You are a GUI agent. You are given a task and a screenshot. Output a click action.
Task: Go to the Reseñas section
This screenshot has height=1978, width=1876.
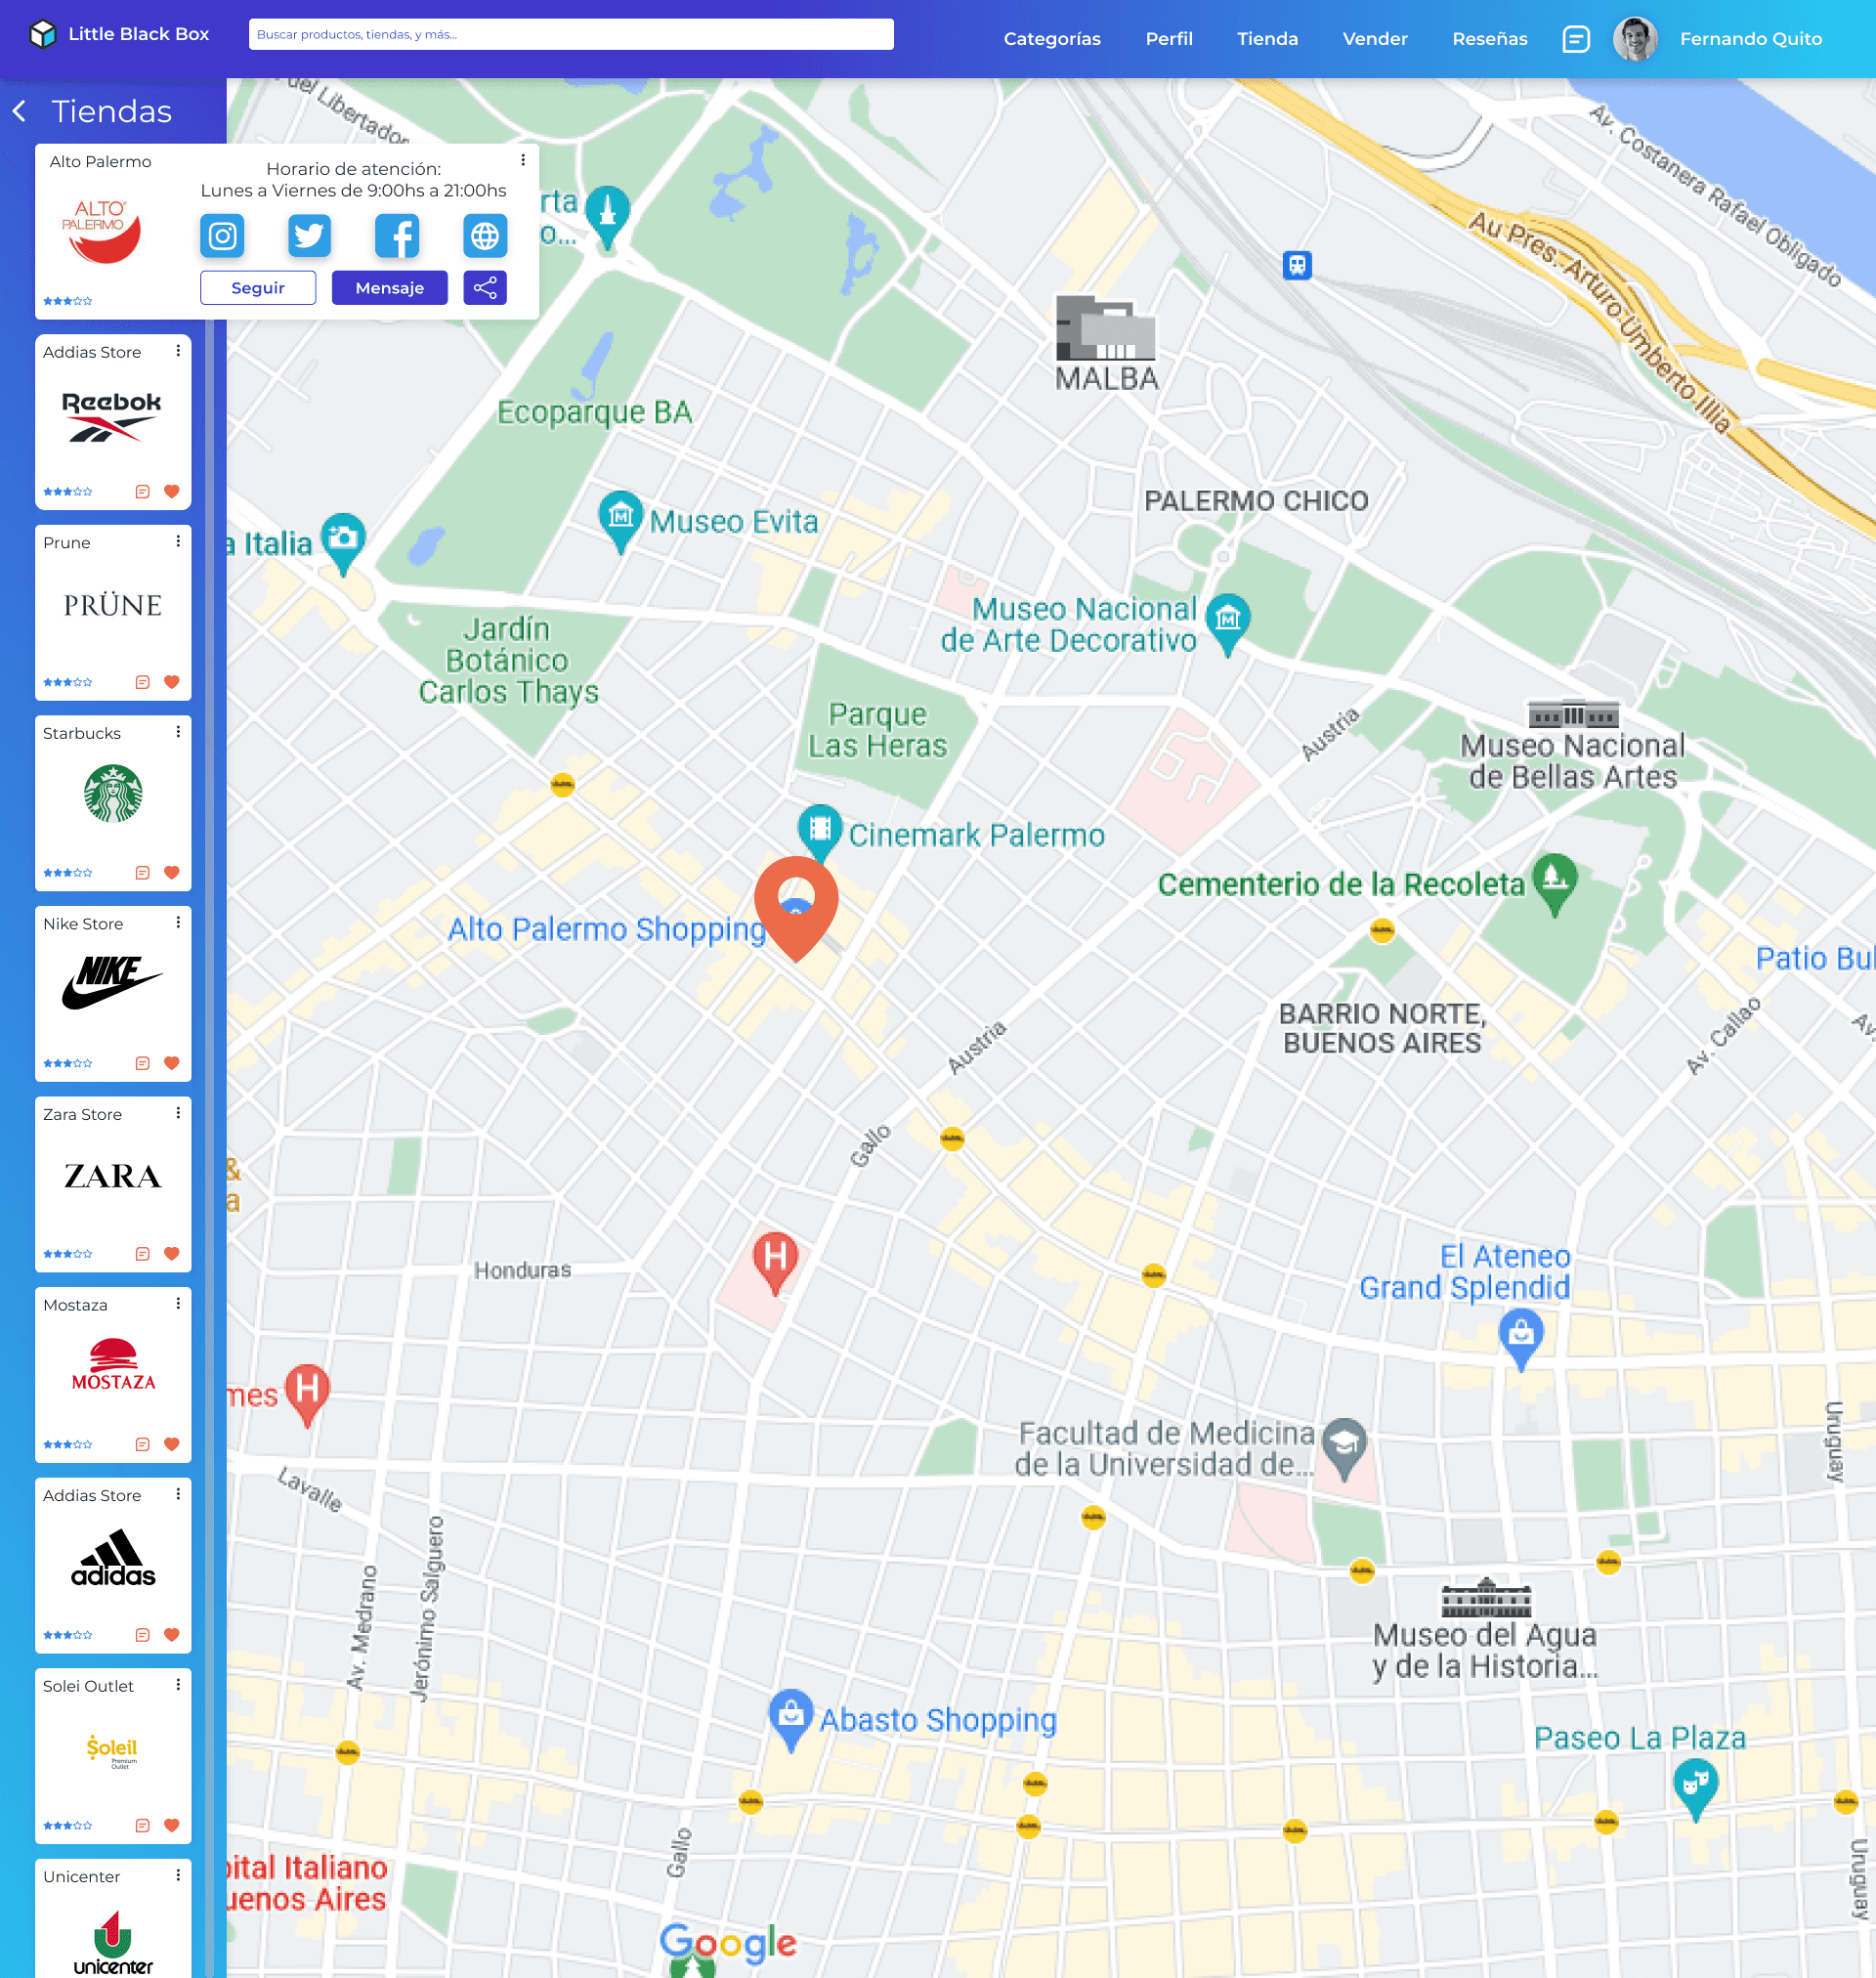point(1489,39)
